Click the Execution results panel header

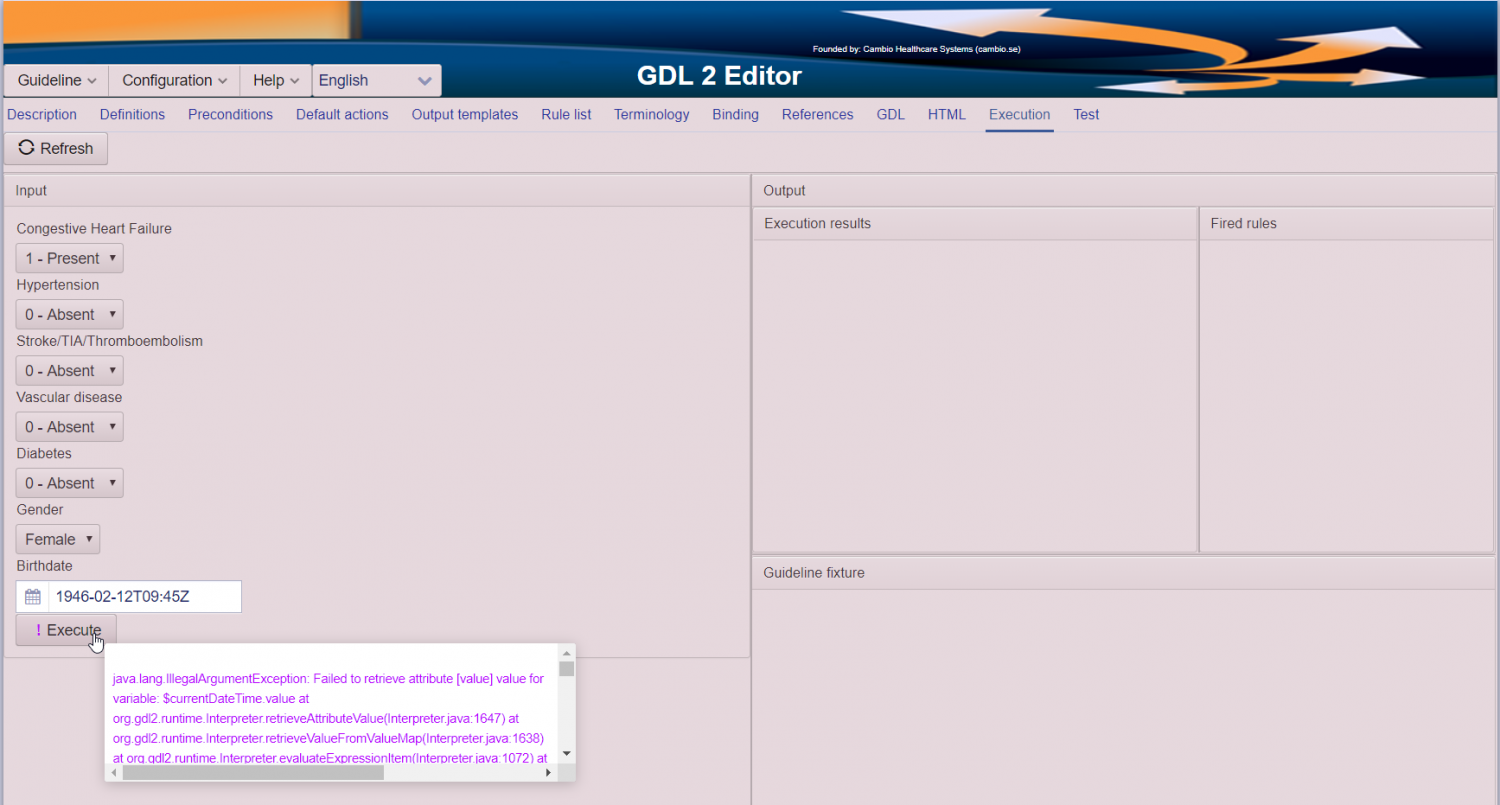[974, 223]
